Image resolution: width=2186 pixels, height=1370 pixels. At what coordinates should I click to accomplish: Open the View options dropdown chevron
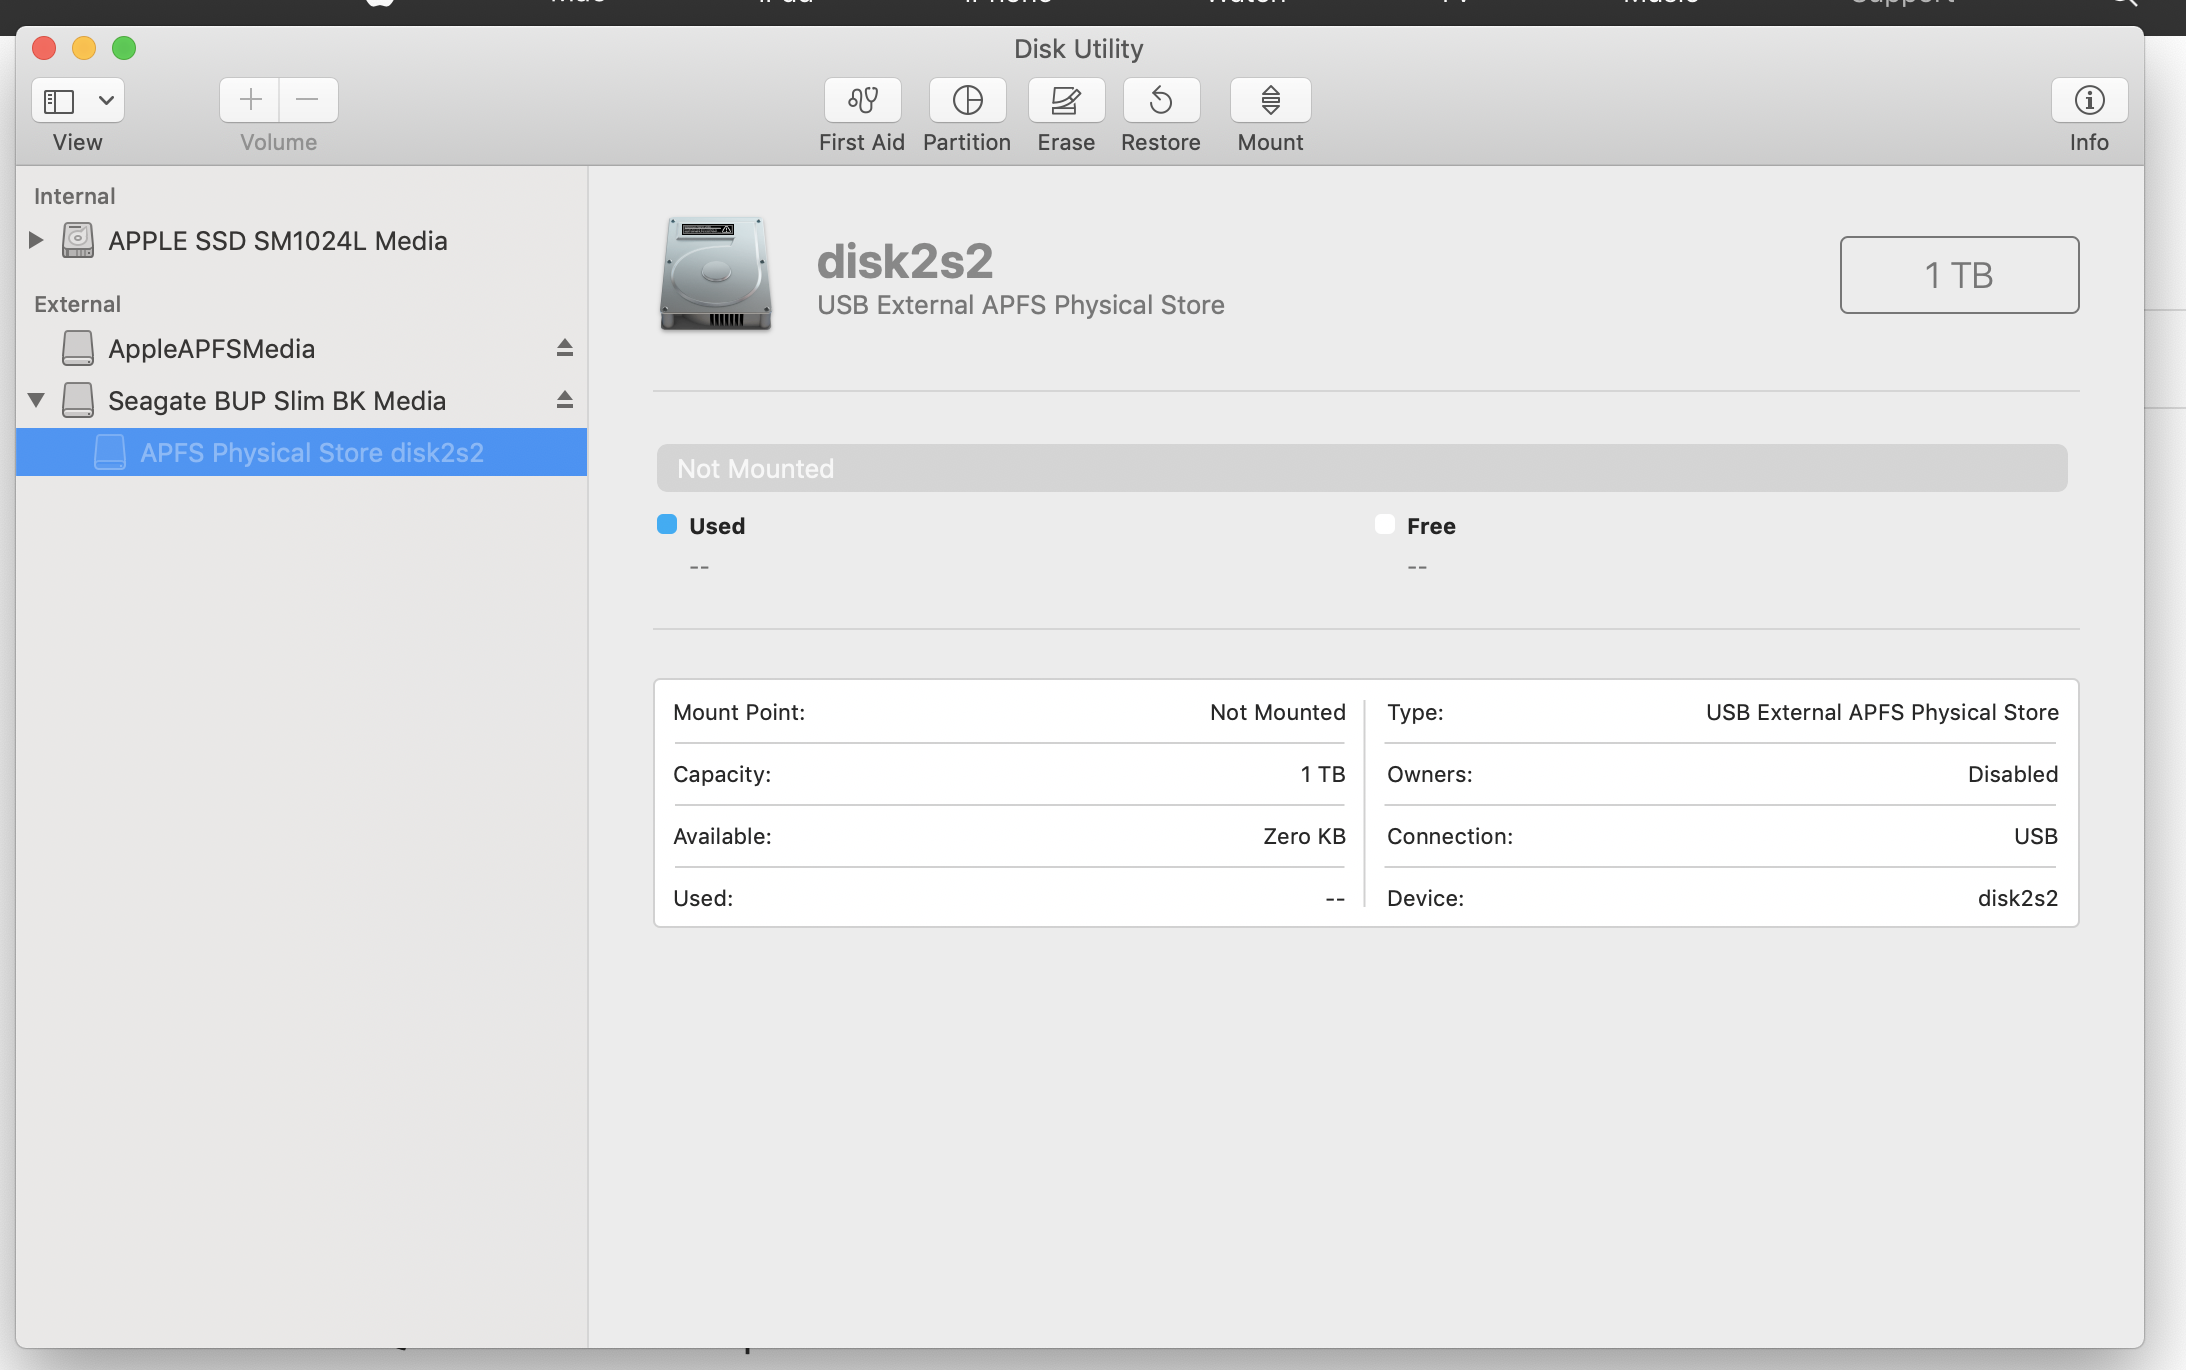coord(106,100)
